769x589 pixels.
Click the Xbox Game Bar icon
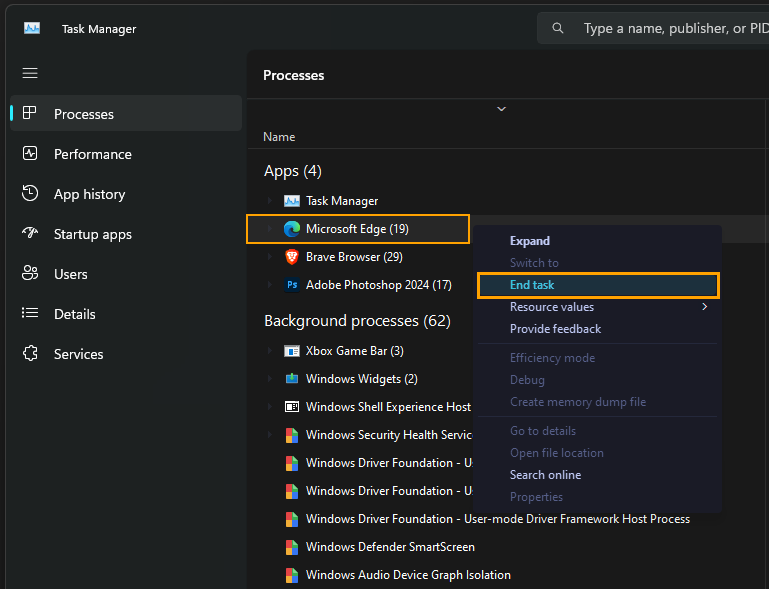[292, 351]
